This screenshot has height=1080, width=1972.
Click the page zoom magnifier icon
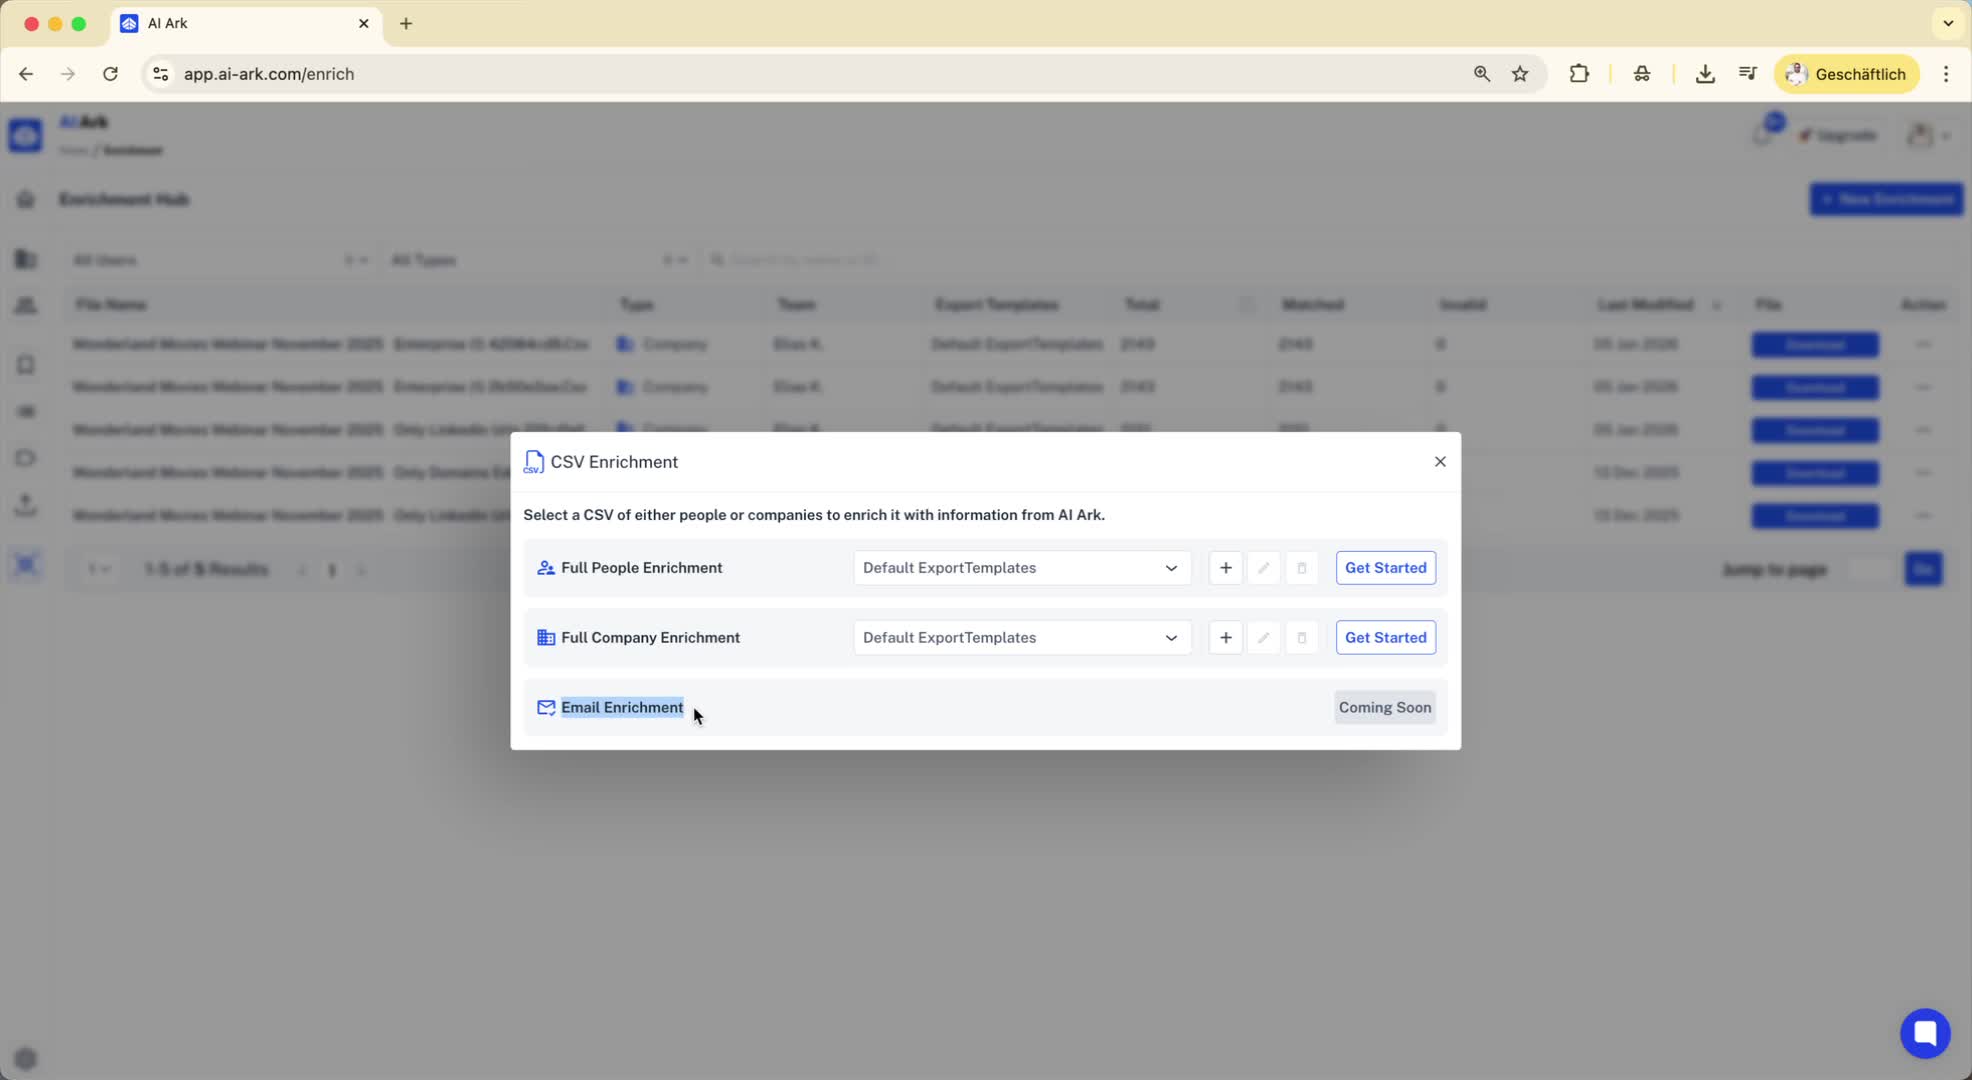pyautogui.click(x=1481, y=74)
